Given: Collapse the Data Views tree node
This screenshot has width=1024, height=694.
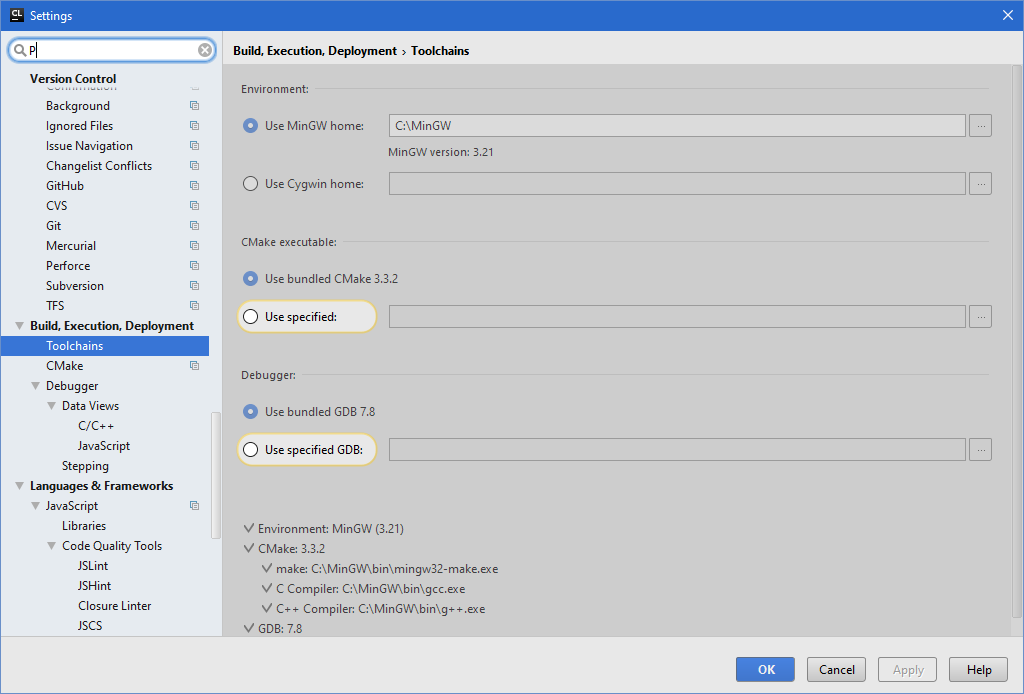Looking at the screenshot, I should 52,406.
